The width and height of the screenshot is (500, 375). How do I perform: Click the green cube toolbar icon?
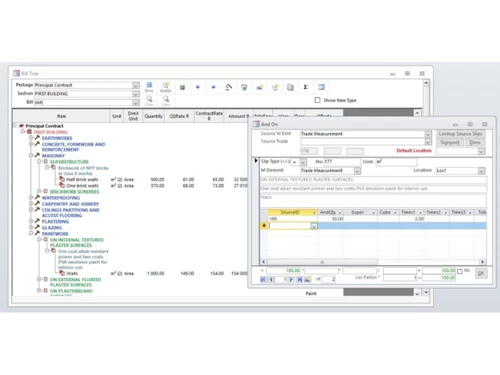[182, 87]
